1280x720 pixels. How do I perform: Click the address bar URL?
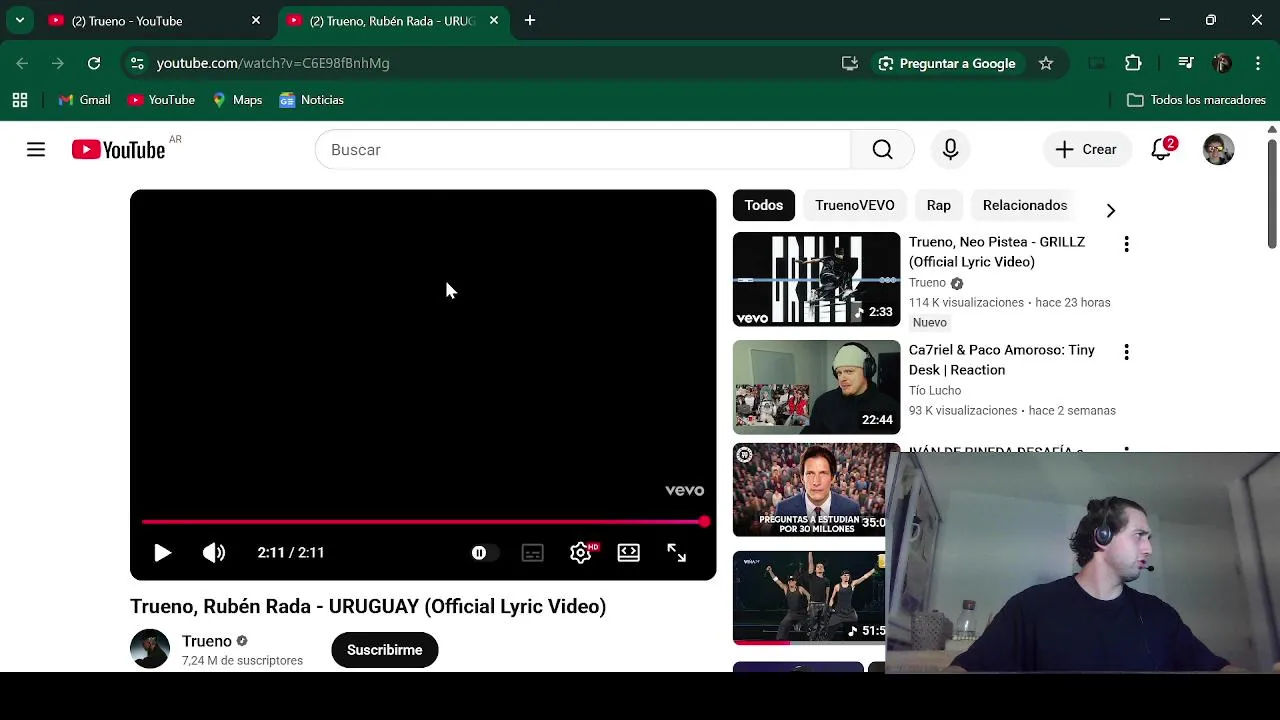coord(273,63)
